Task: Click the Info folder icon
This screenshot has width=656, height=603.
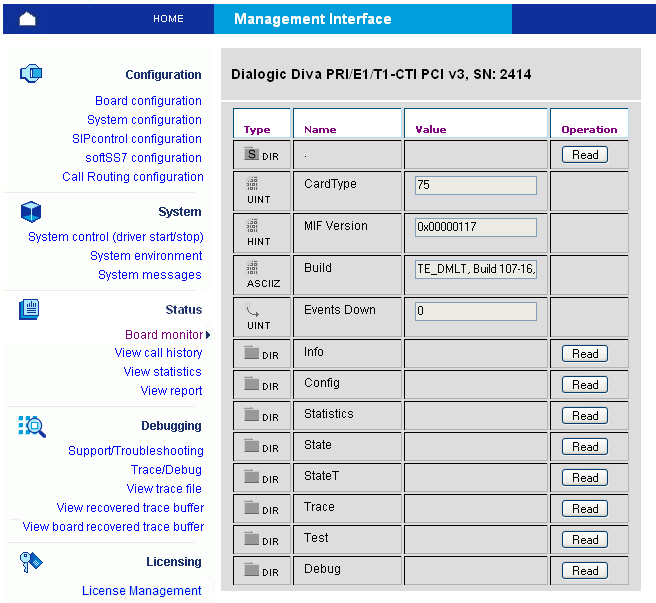Action: (x=251, y=353)
